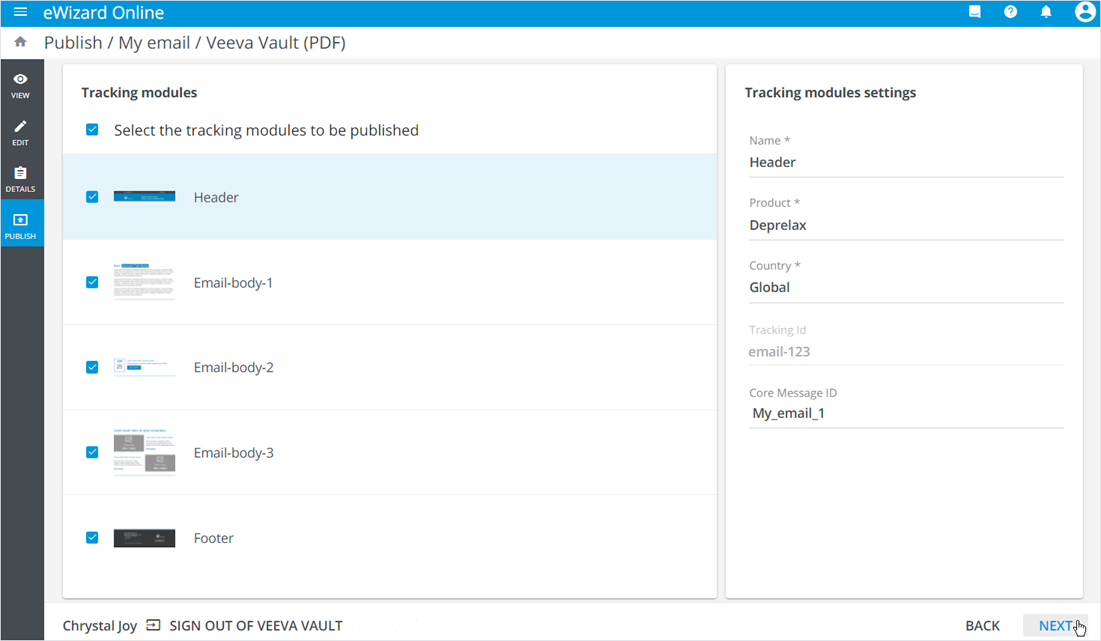Open the user account avatar
Image resolution: width=1101 pixels, height=641 pixels.
click(1084, 13)
